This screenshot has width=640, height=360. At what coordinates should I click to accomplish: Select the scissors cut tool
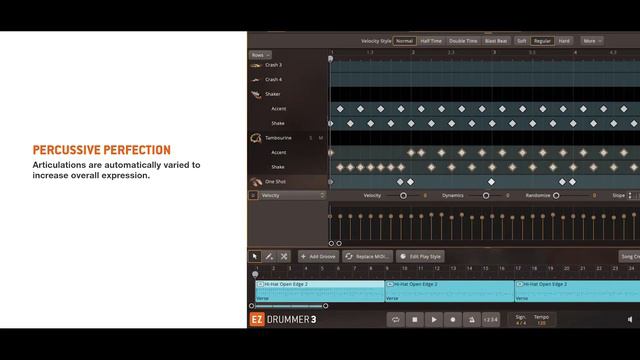(284, 256)
